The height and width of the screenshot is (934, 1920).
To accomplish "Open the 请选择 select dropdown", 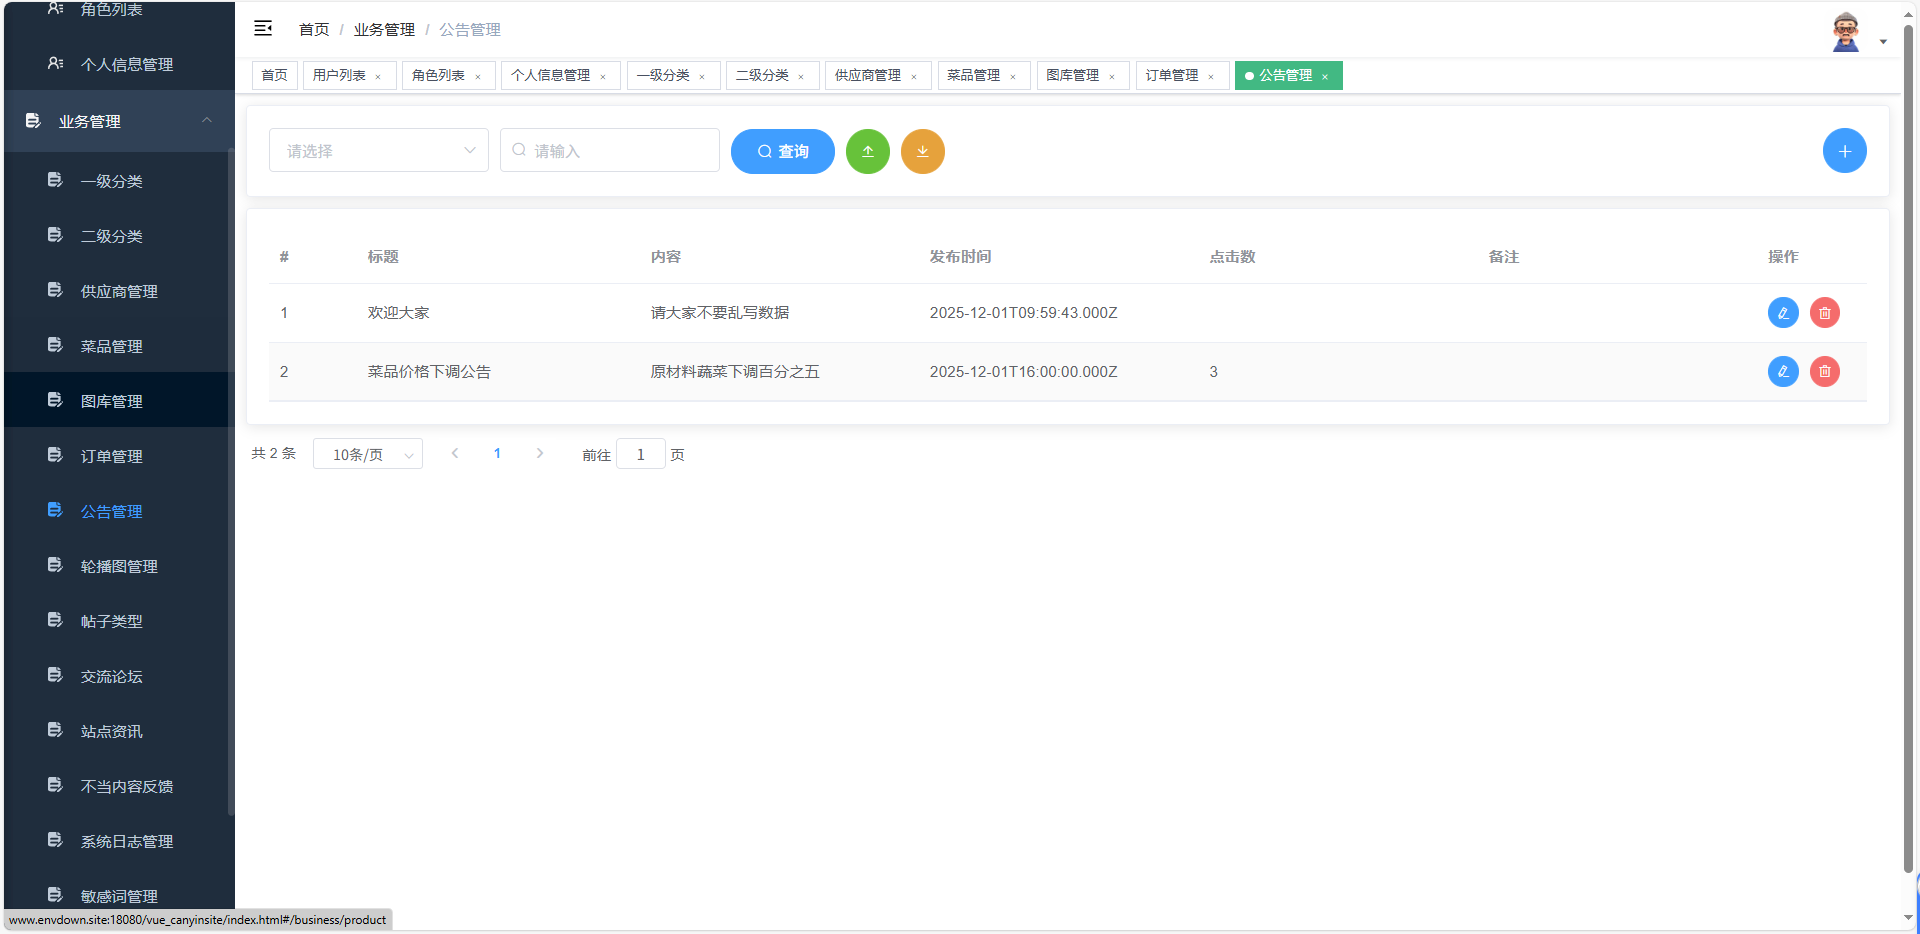I will tap(378, 150).
